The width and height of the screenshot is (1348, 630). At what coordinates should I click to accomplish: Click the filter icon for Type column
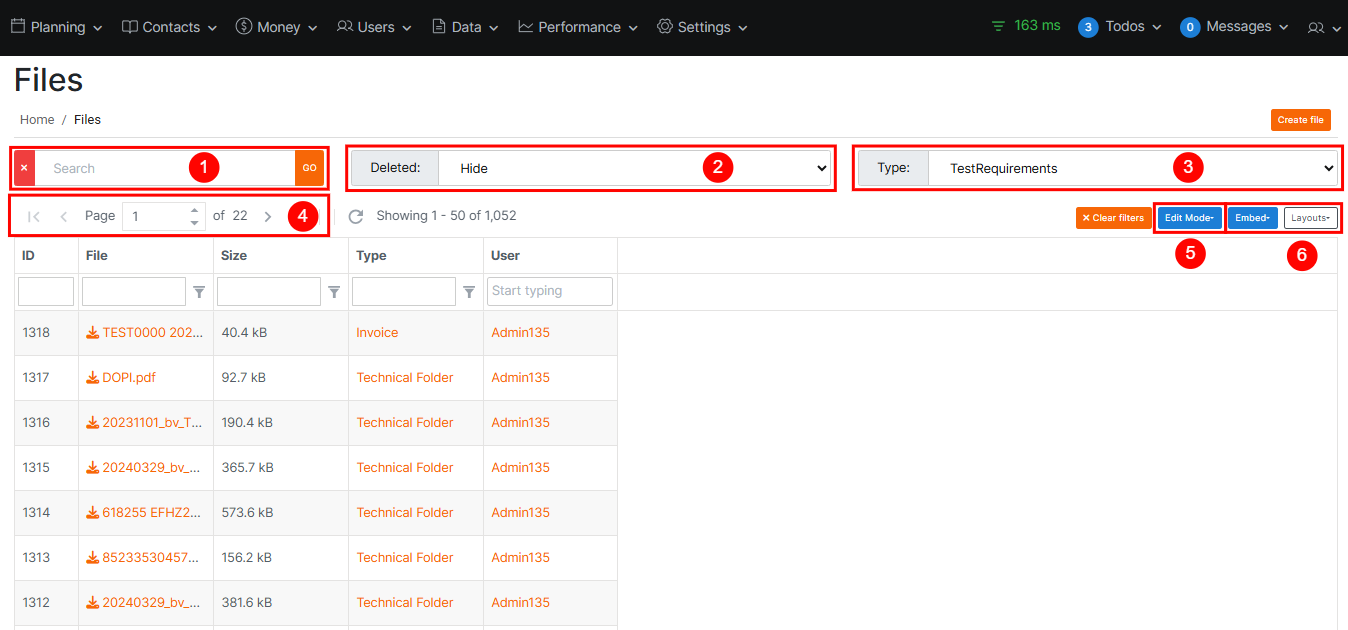click(469, 292)
